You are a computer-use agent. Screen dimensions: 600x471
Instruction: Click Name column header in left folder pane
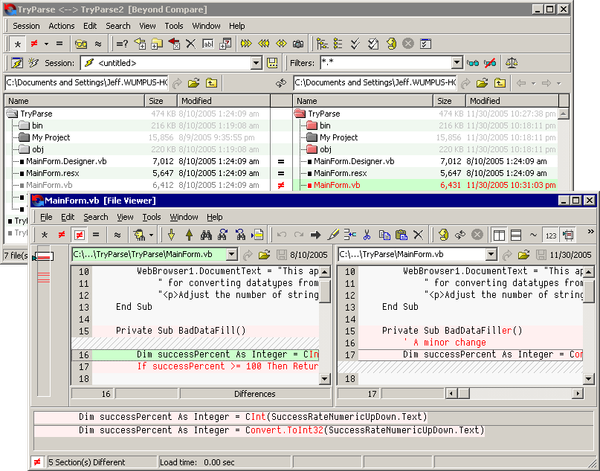[75, 101]
